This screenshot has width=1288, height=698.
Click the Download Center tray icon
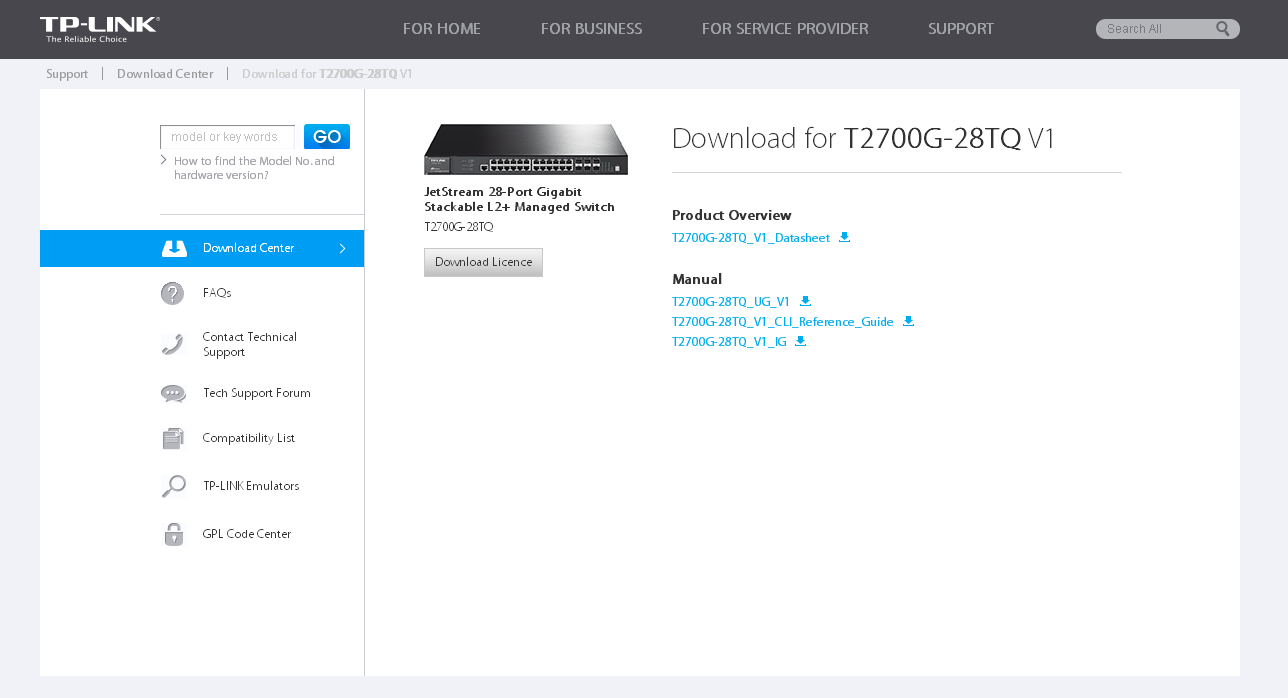pyautogui.click(x=174, y=248)
